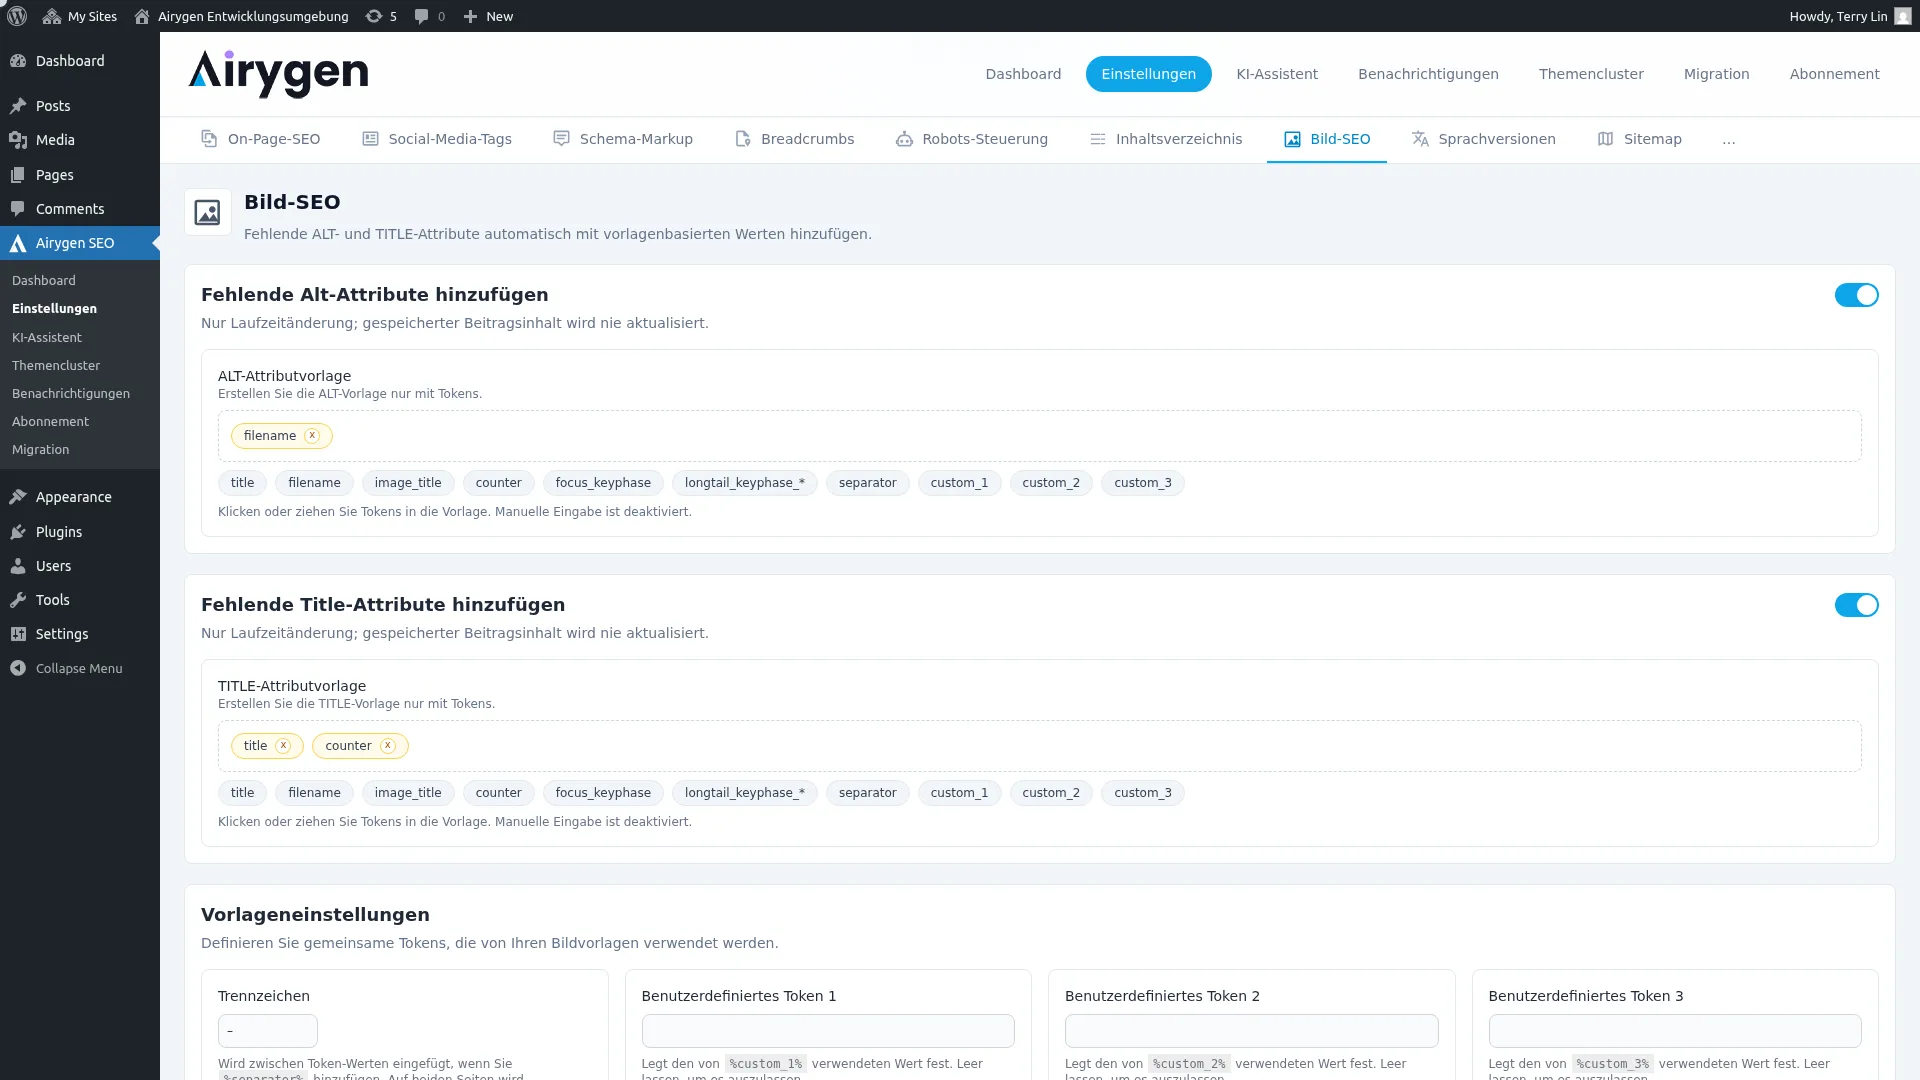1920x1080 pixels.
Task: Open Dashboard in Airygen top navigation
Action: 1023,74
